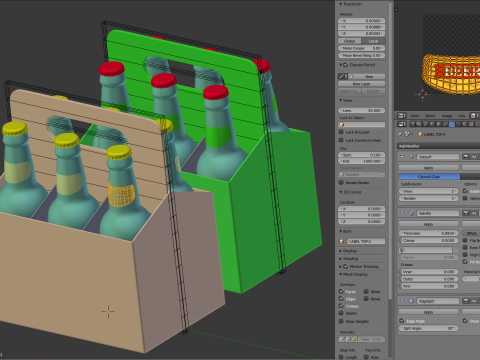Click the pin icon beside LABEL TOP-3 breadcrumb
Image resolution: width=480 pixels, height=360 pixels.
400,134
